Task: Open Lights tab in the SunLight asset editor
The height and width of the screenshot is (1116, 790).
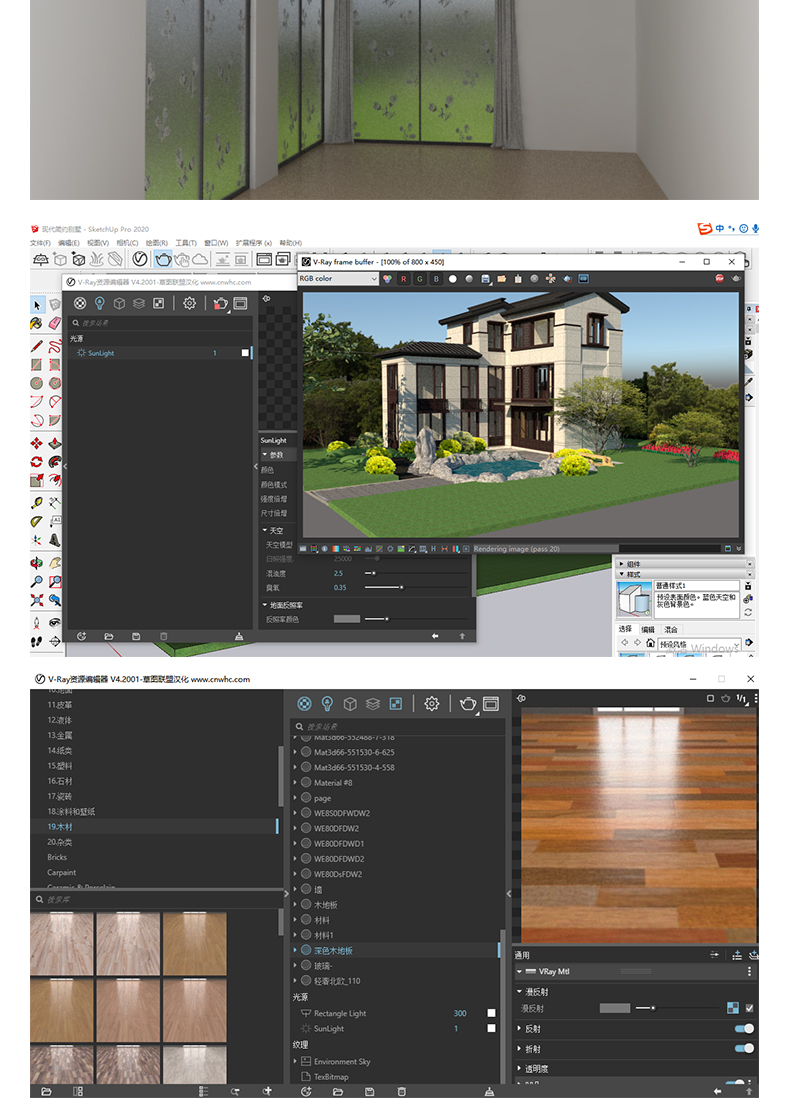Action: [x=100, y=303]
